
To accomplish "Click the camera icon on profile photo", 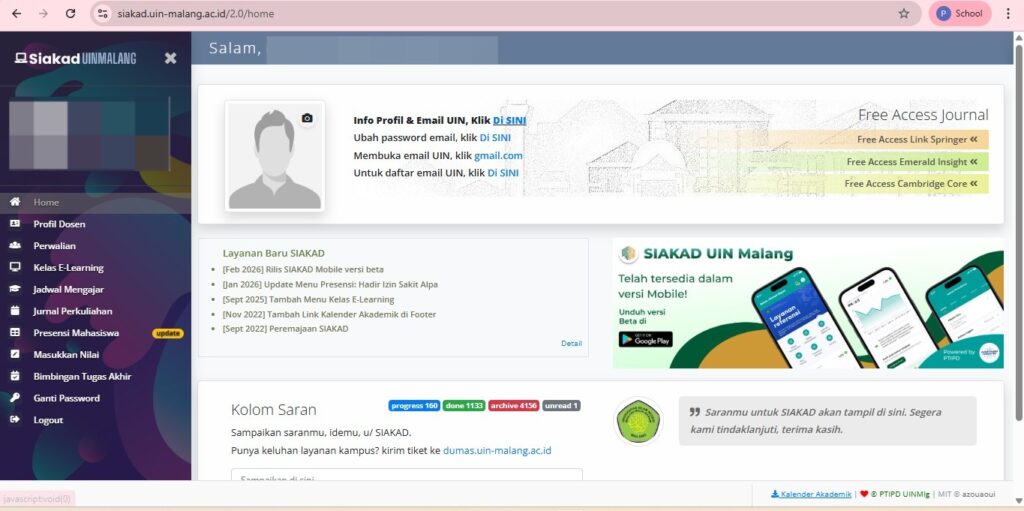I will (x=307, y=118).
